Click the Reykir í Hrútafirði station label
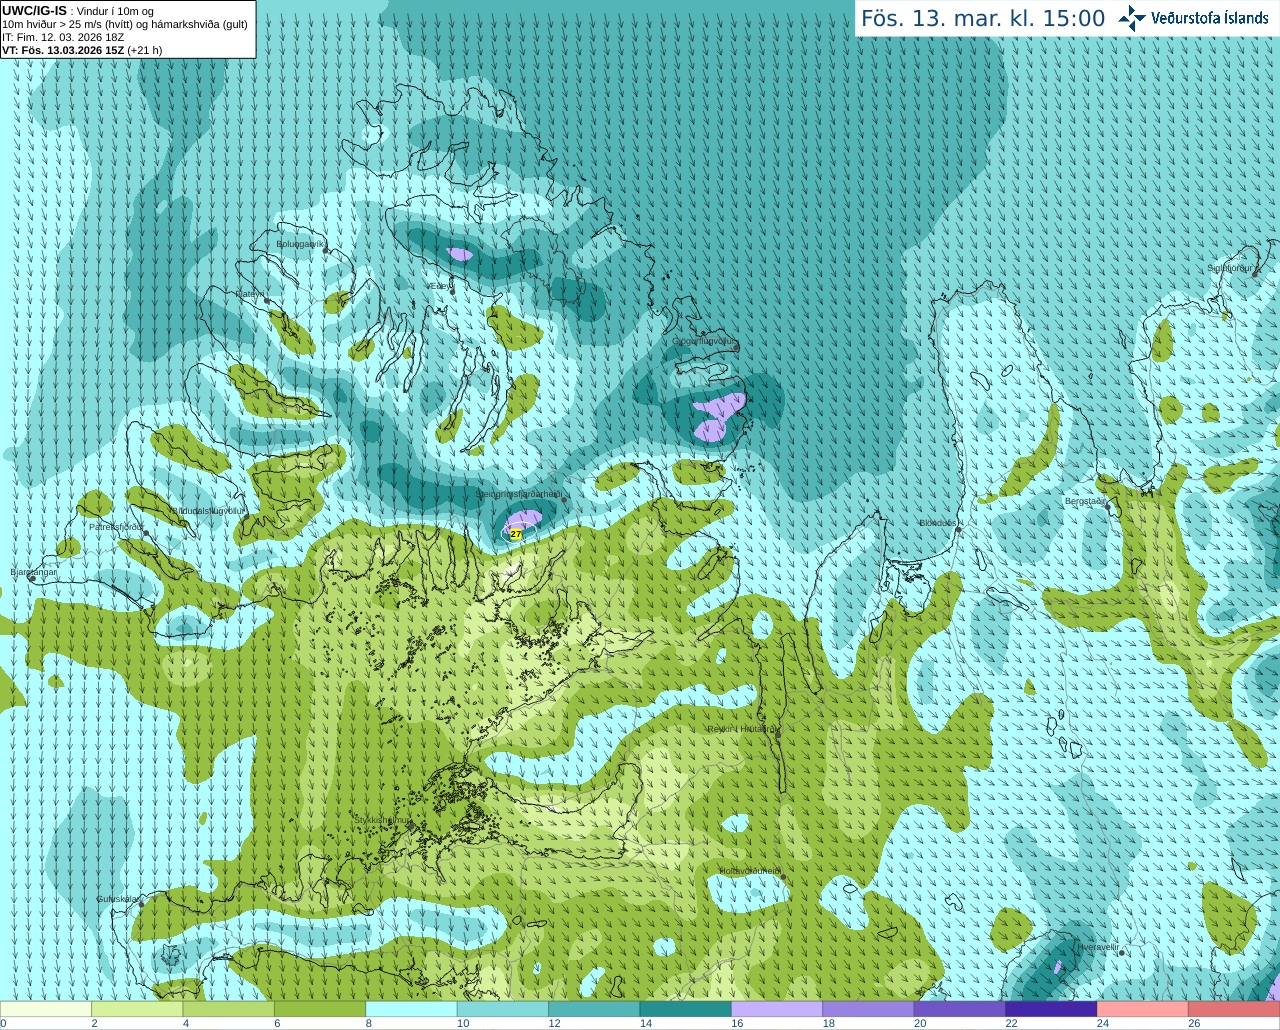The height and width of the screenshot is (1030, 1280). tap(741, 729)
